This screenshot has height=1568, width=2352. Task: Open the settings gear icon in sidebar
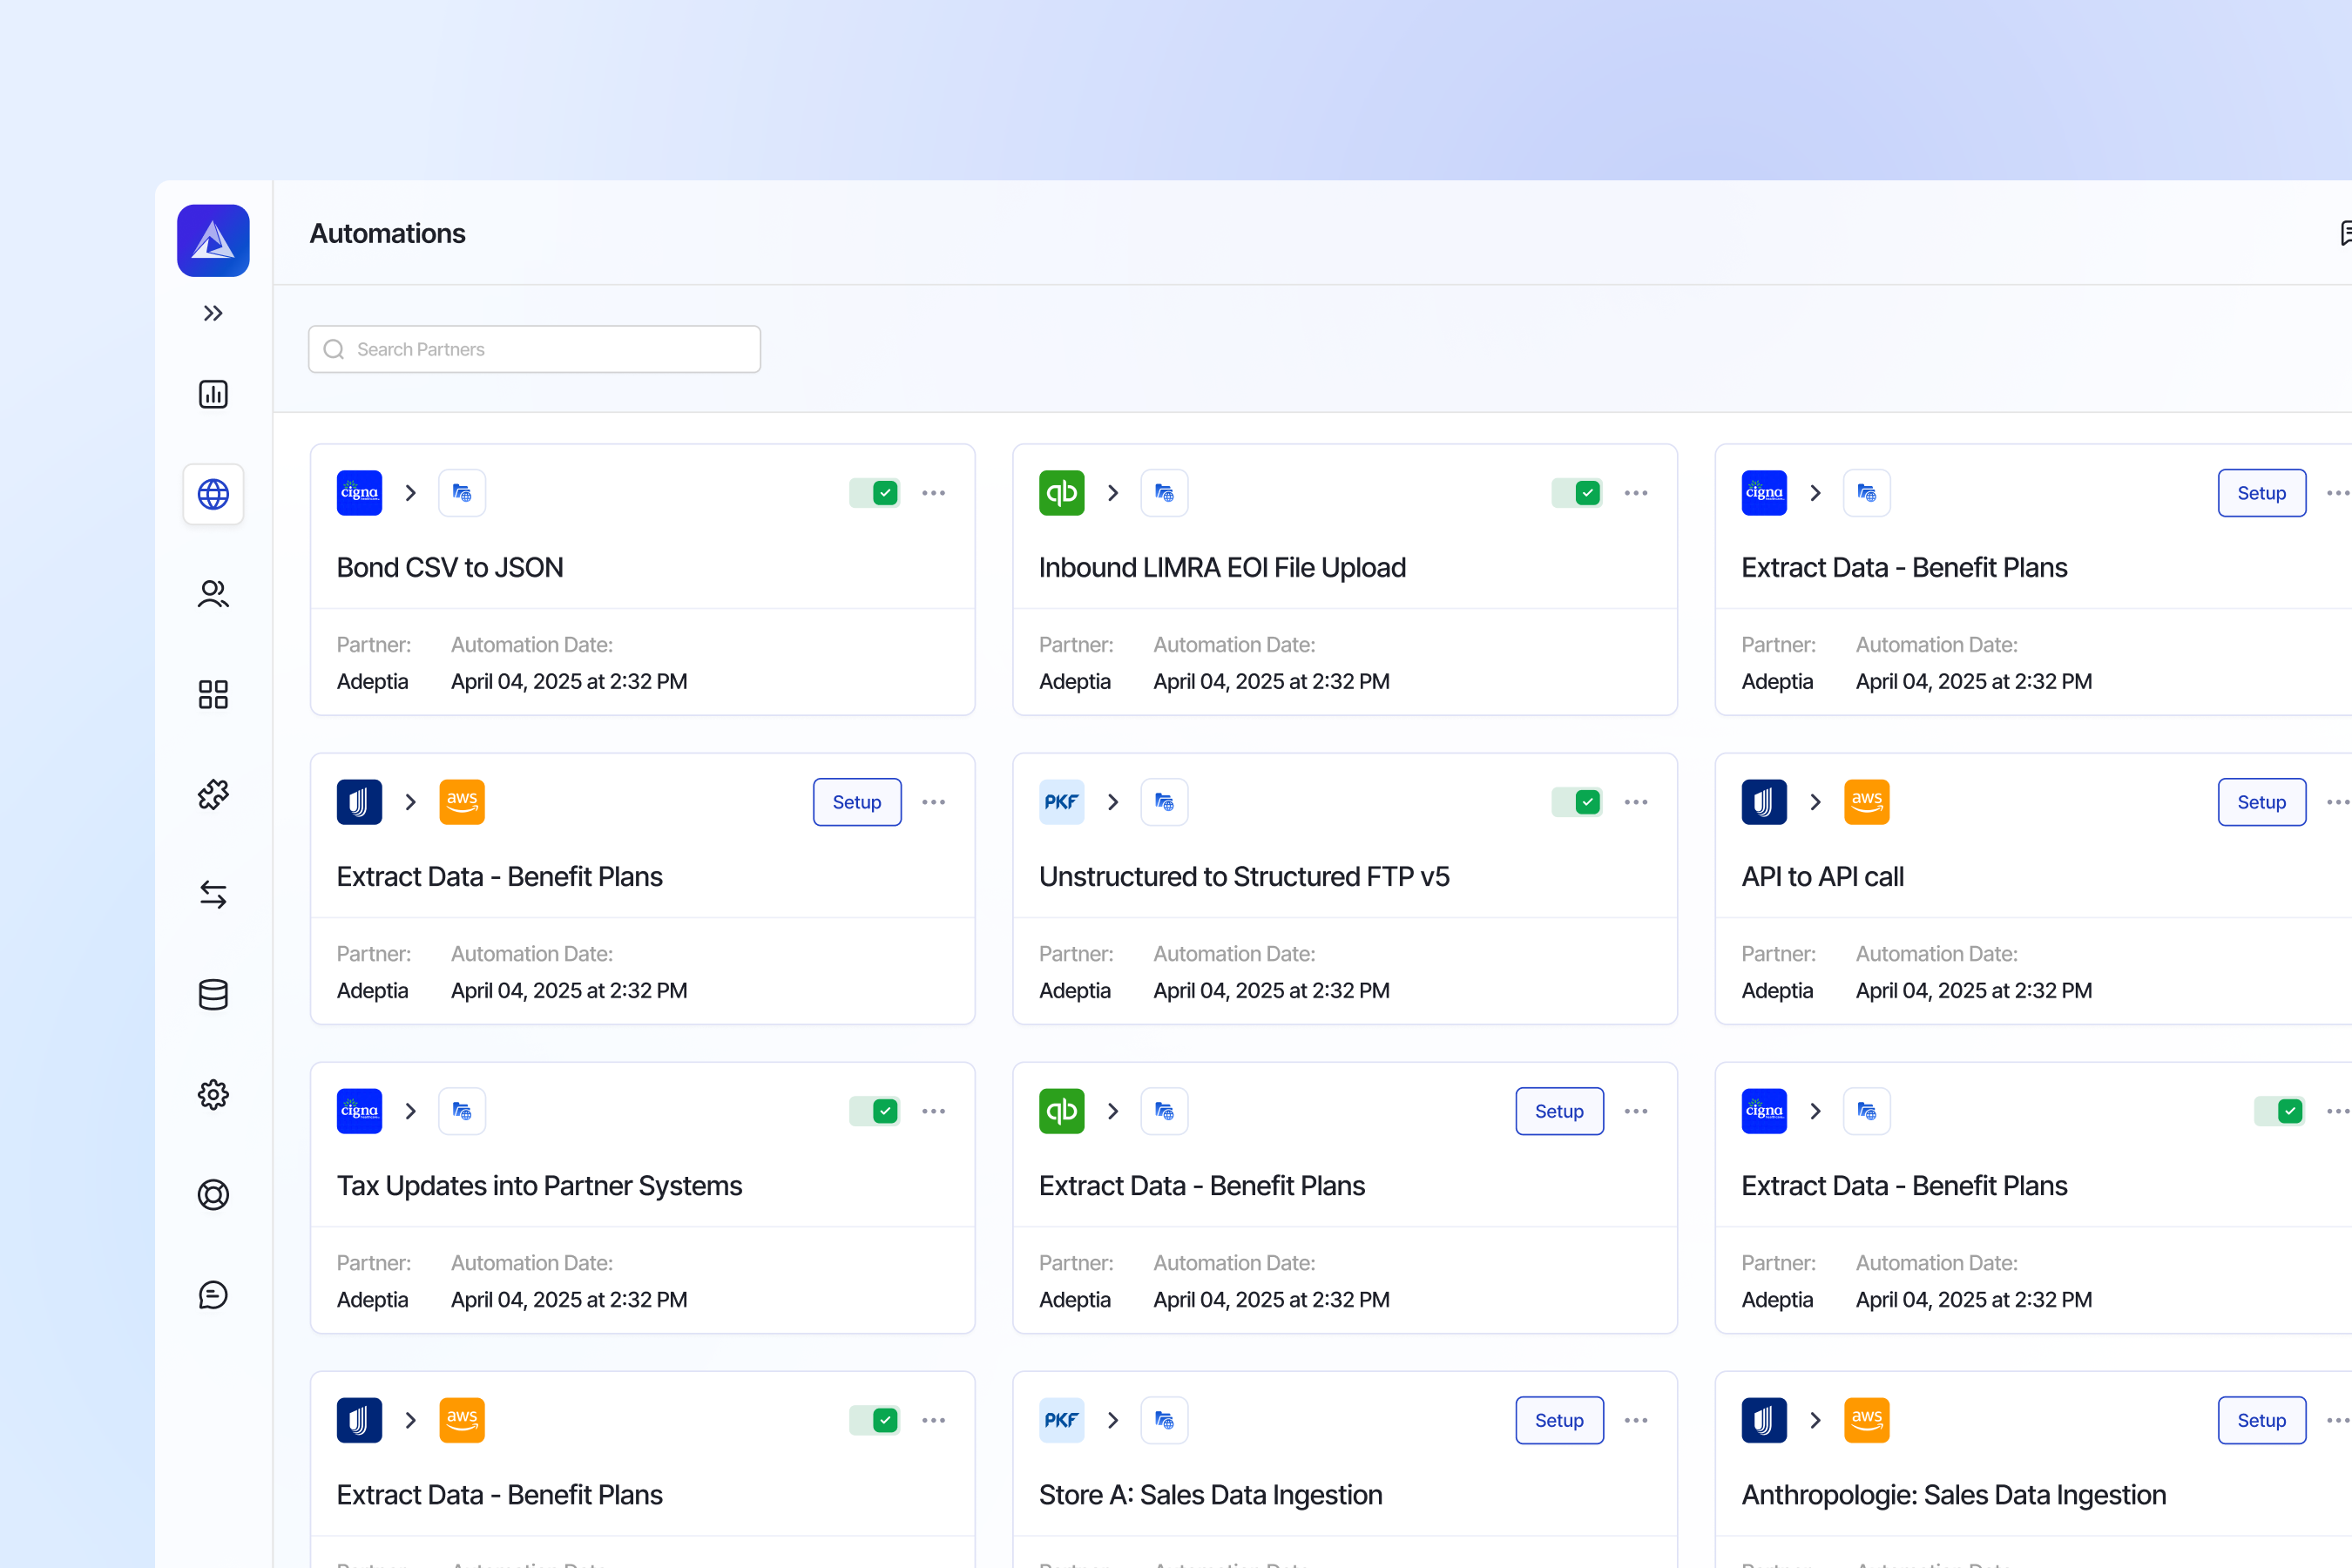pos(213,1094)
